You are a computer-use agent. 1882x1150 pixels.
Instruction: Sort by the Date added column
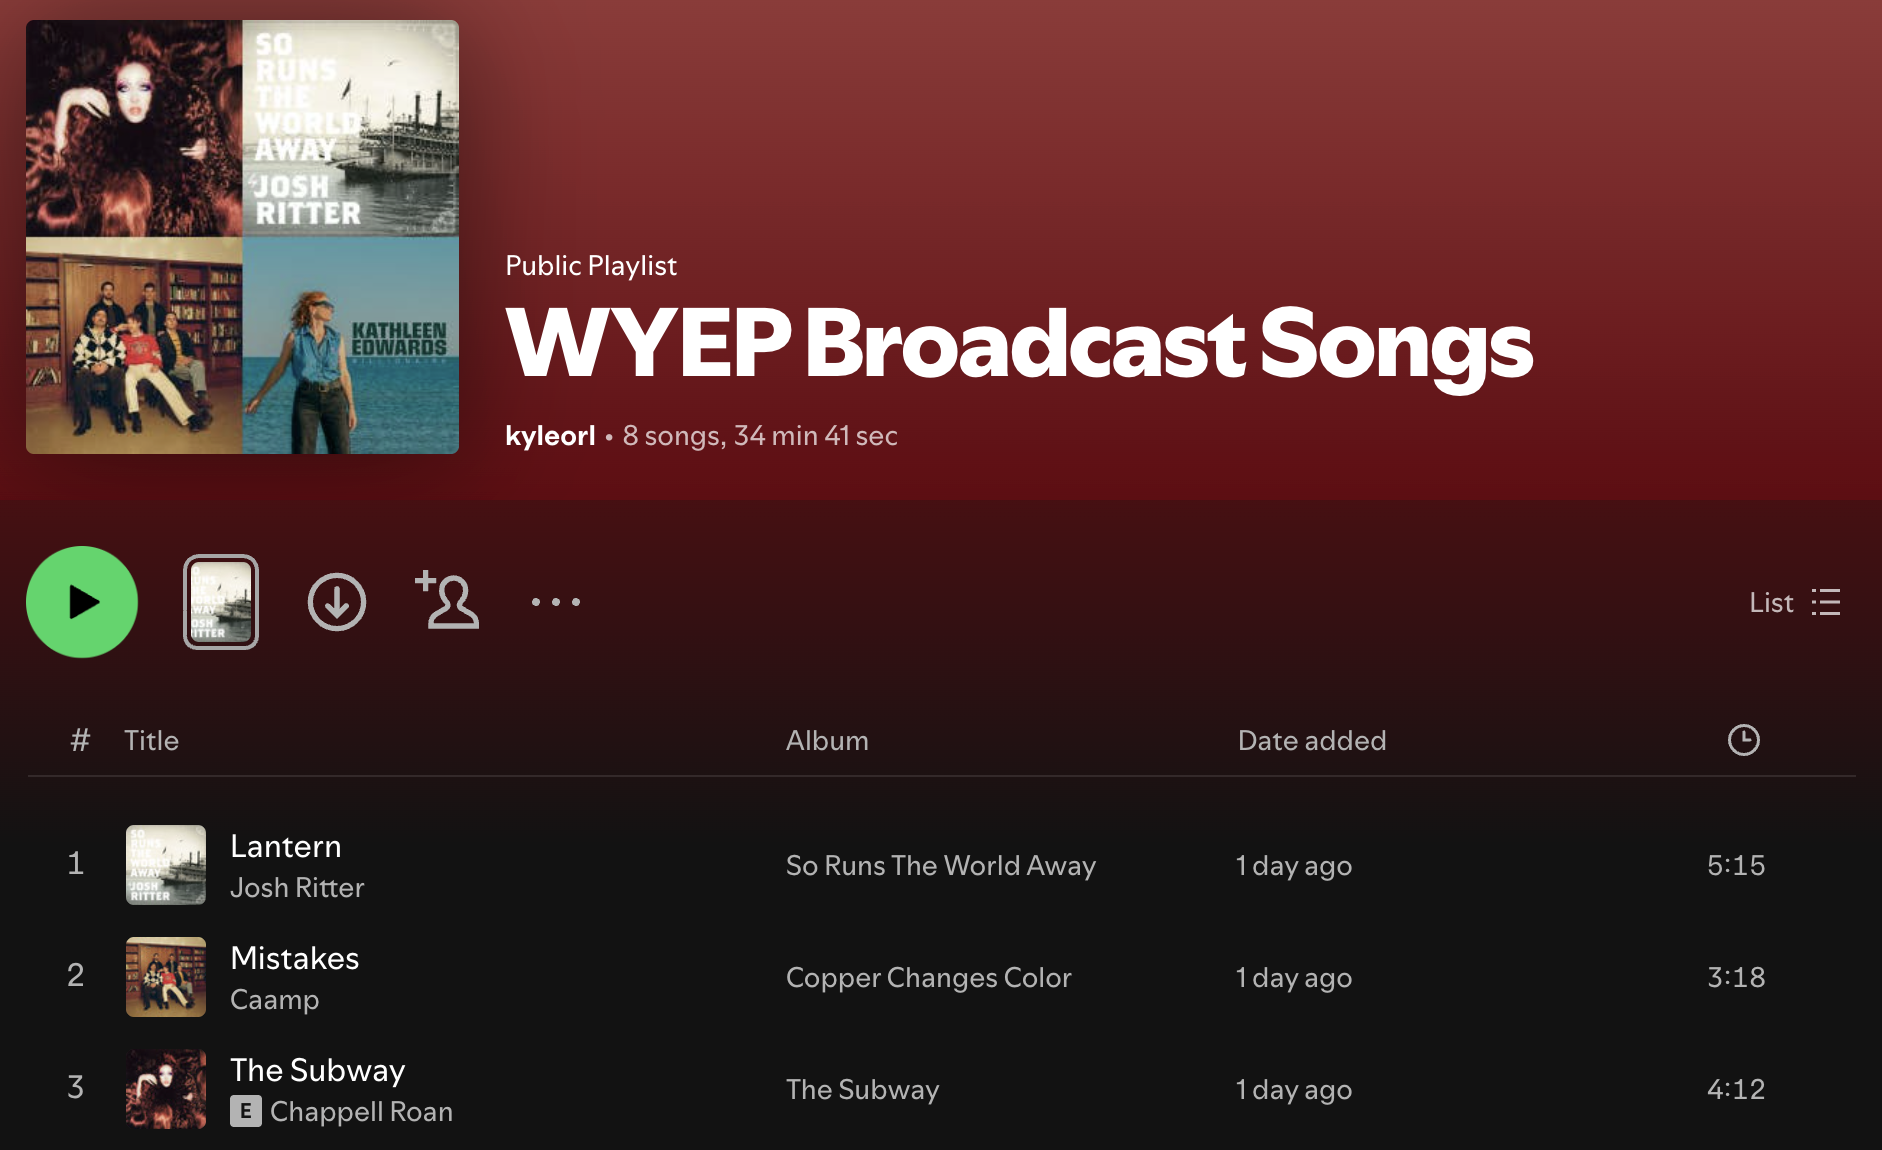coord(1312,741)
